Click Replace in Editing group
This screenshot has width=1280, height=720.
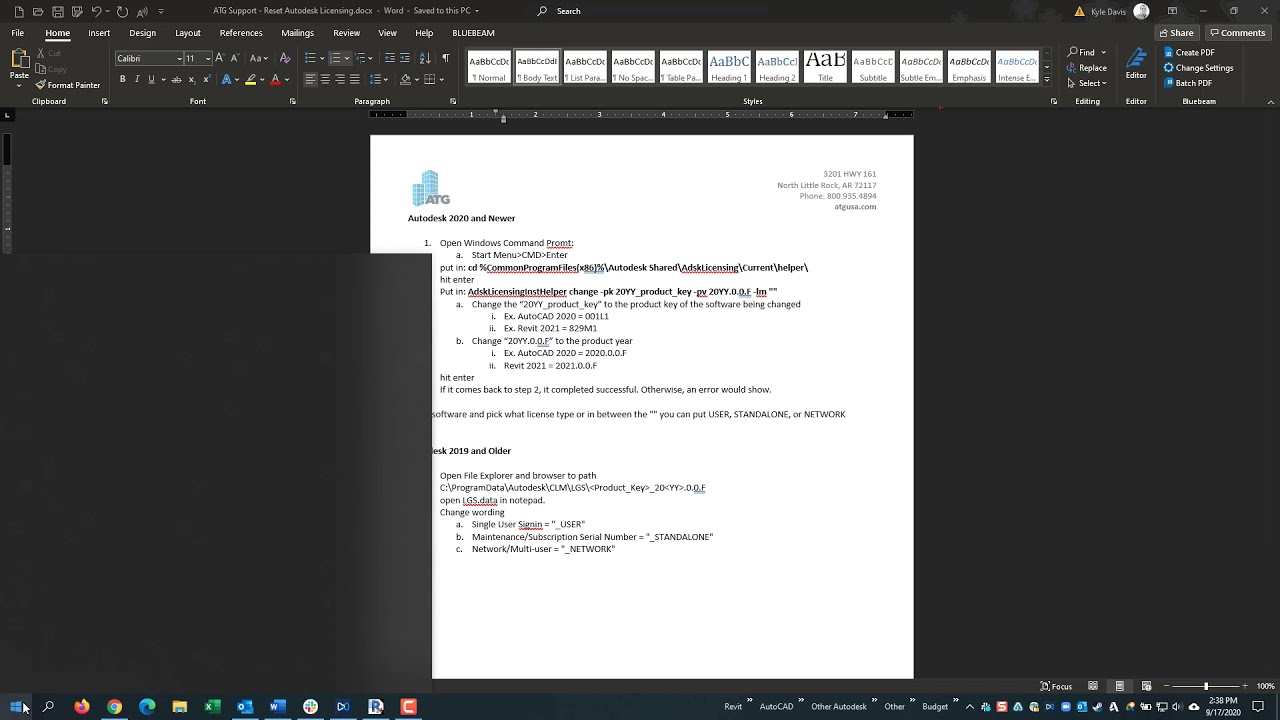click(1086, 68)
